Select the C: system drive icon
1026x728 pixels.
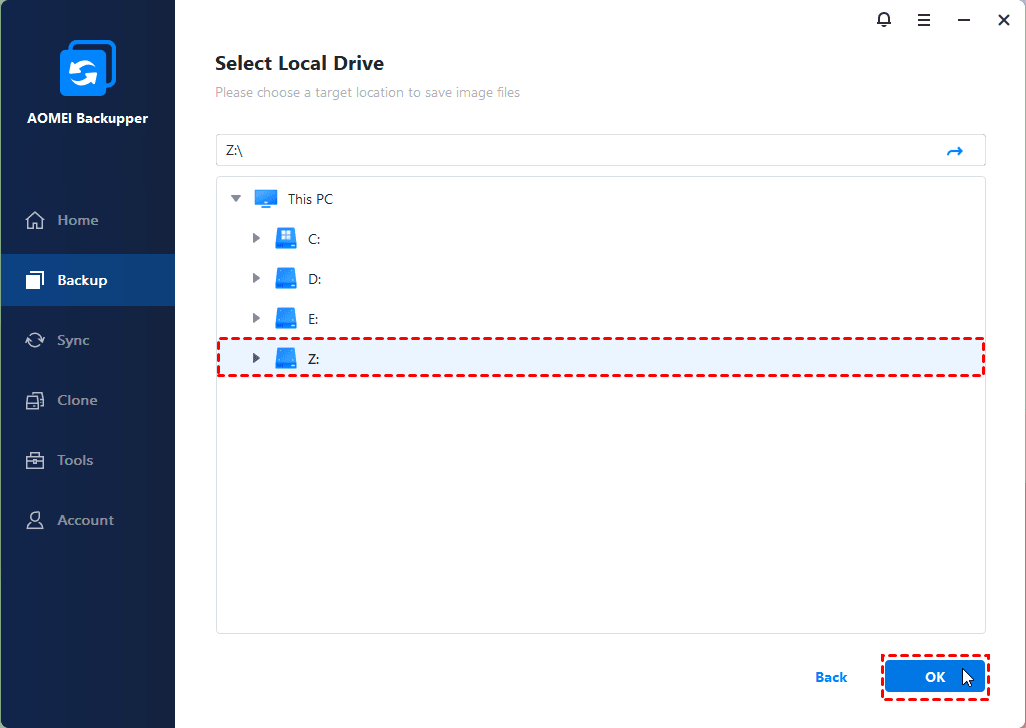286,239
